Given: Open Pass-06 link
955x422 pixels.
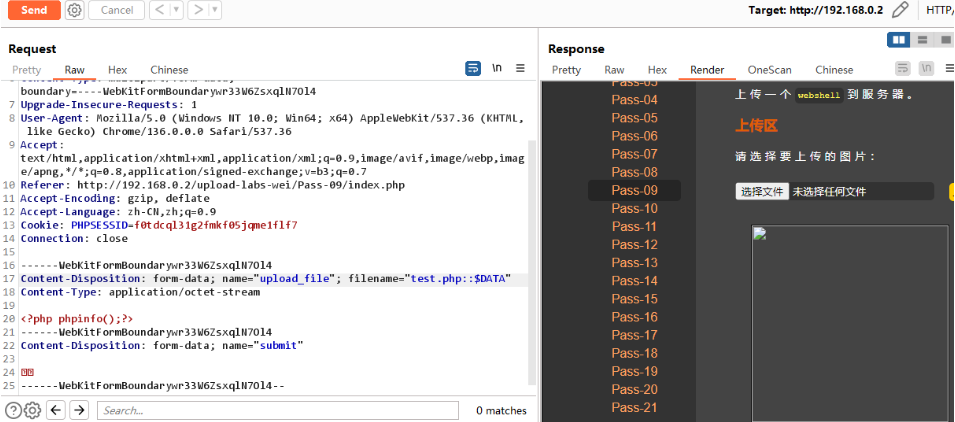Looking at the screenshot, I should pyautogui.click(x=635, y=136).
